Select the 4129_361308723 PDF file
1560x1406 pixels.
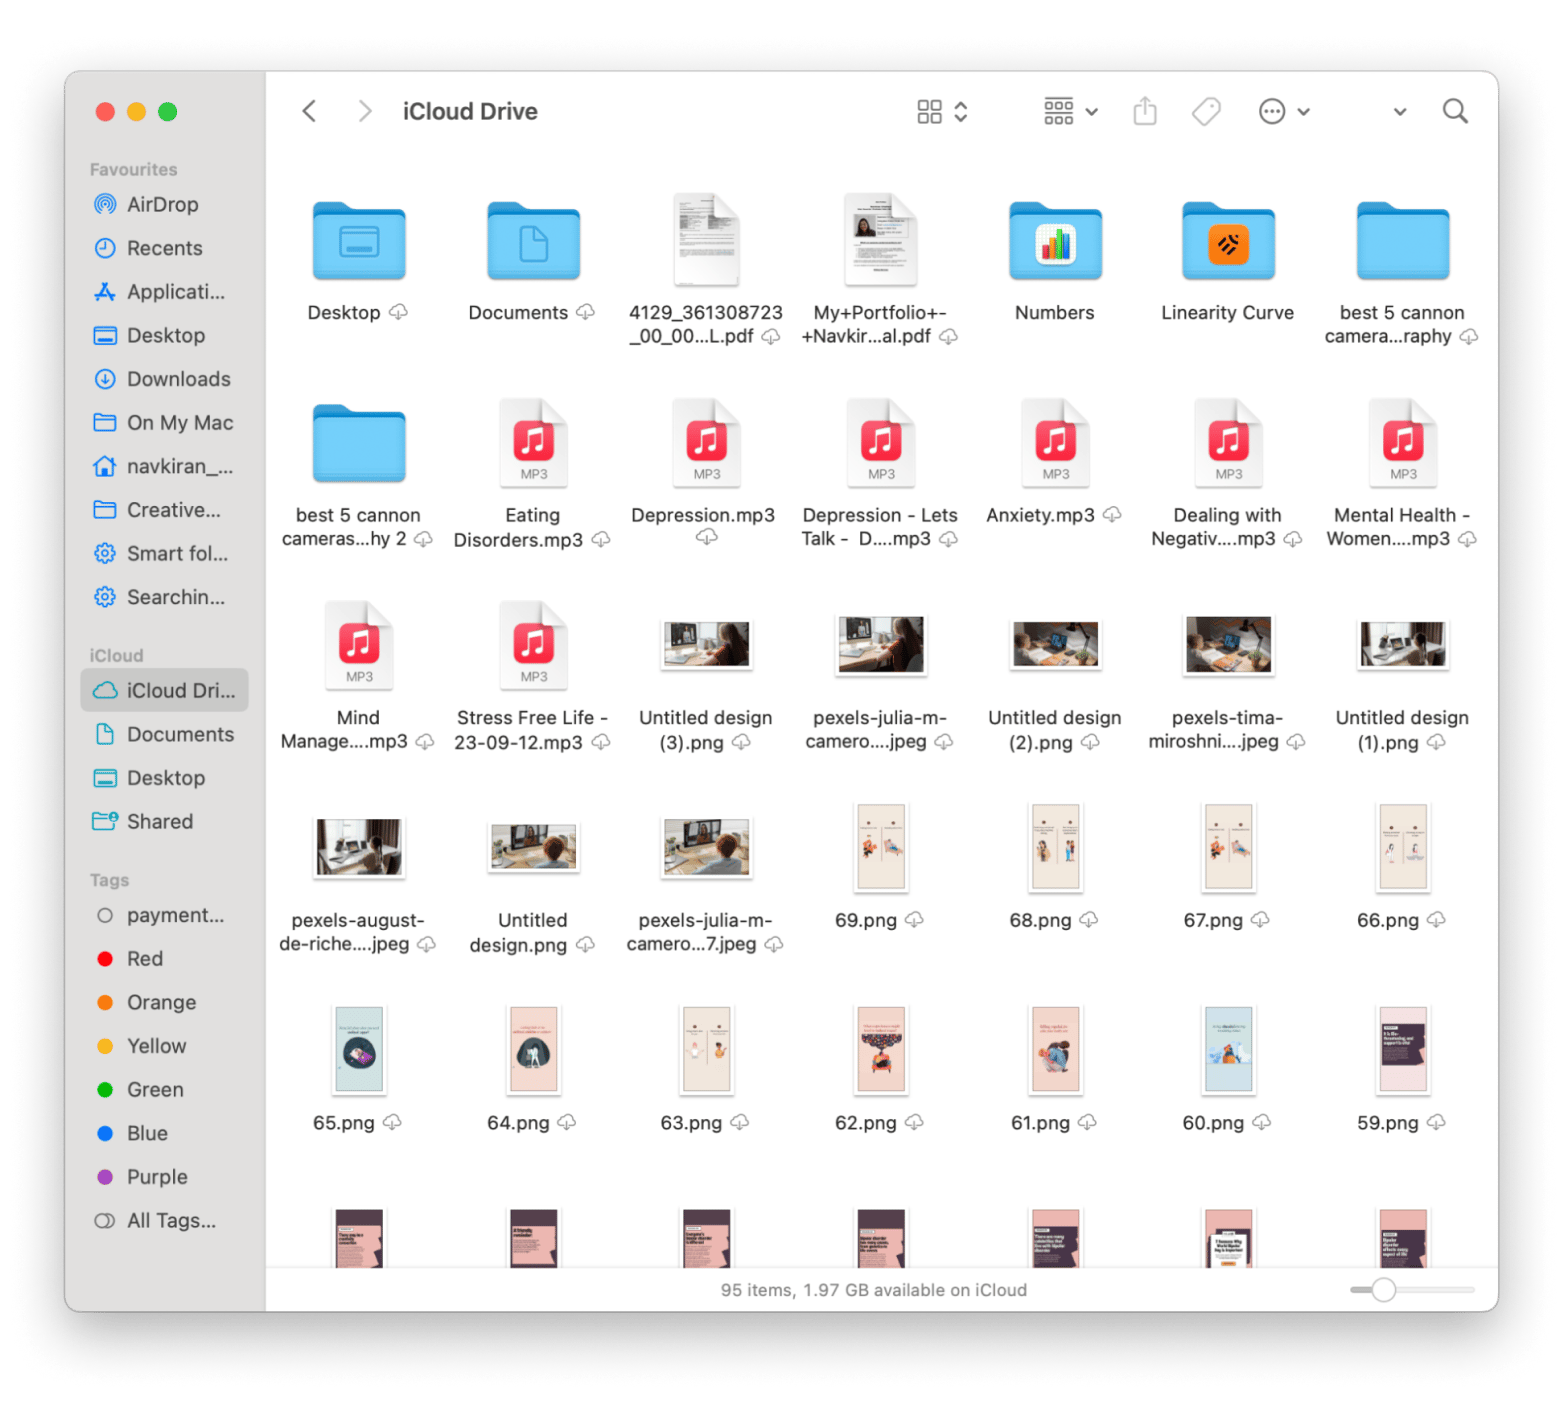click(707, 241)
